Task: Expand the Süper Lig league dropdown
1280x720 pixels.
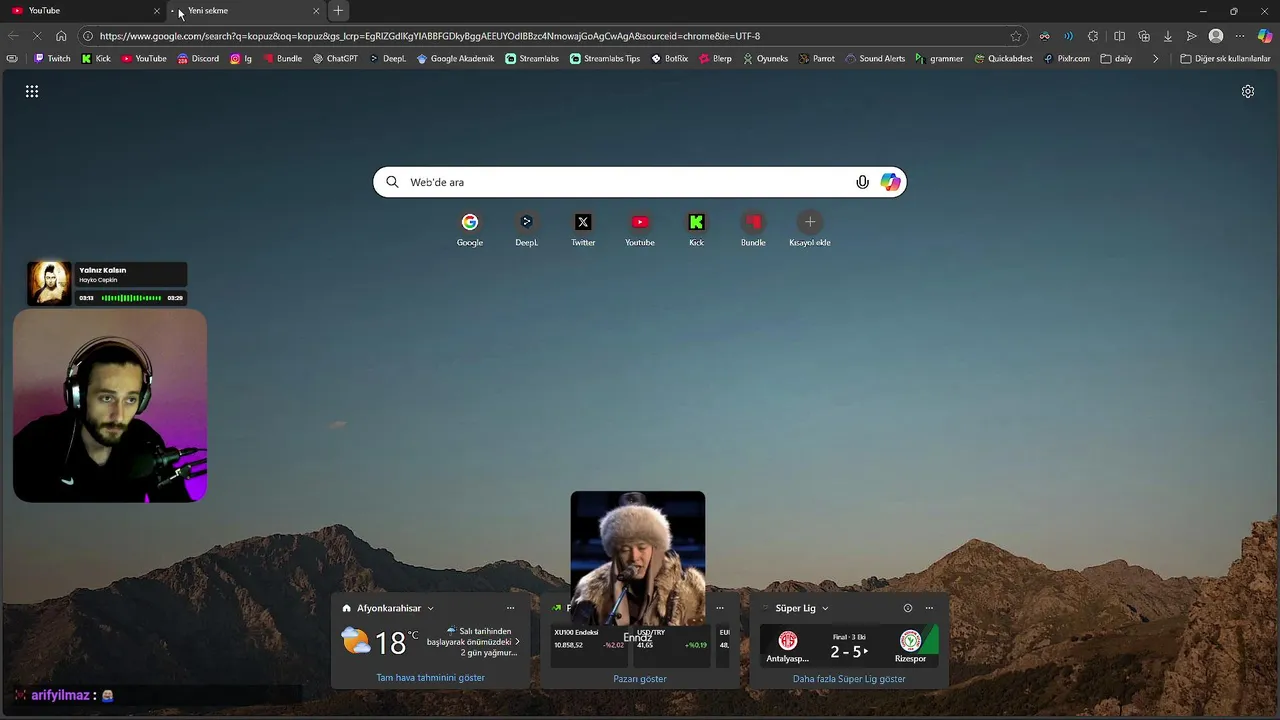Action: [x=825, y=608]
